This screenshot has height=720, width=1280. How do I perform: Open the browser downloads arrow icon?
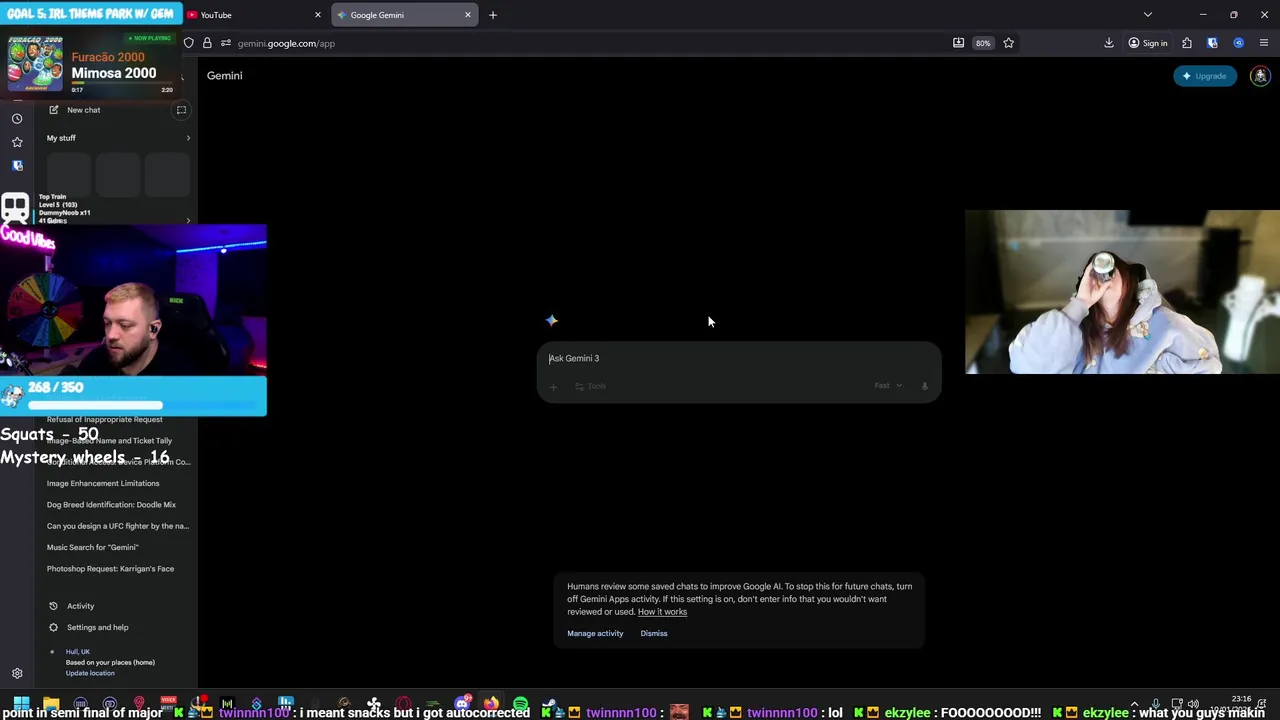coord(1109,43)
